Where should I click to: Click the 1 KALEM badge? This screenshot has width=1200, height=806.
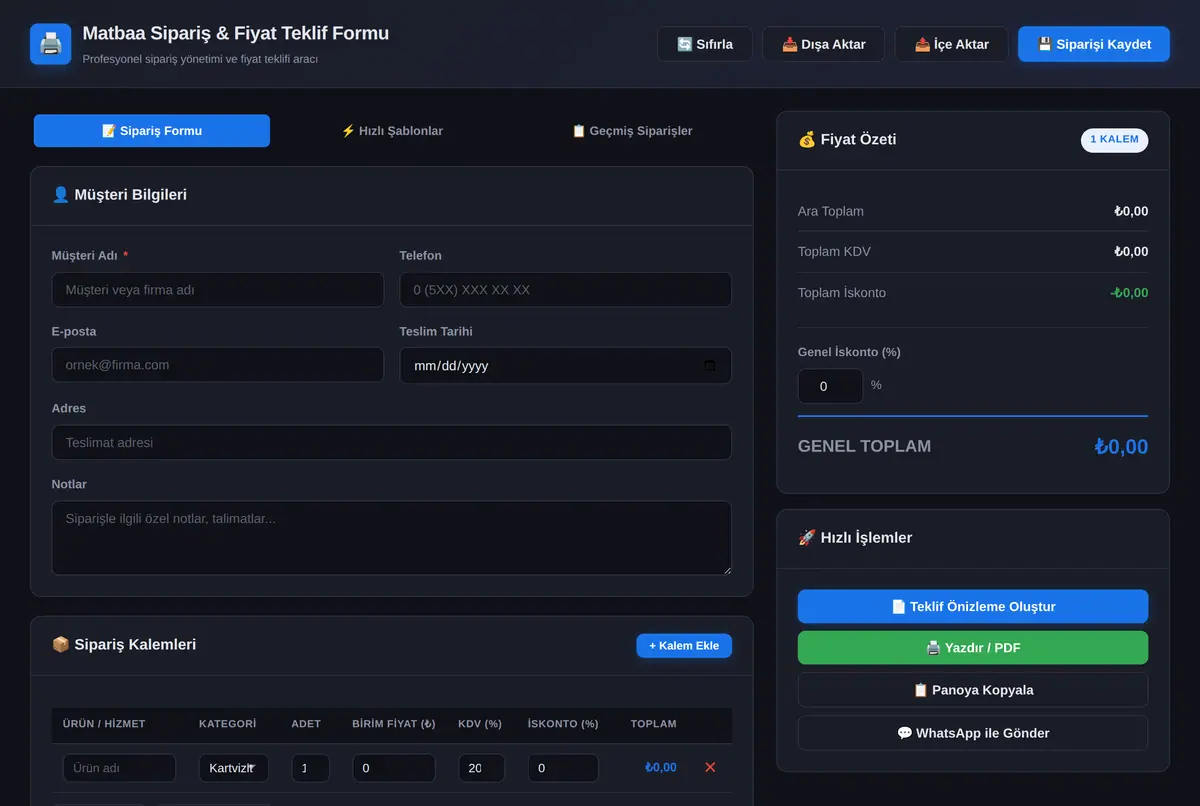tap(1114, 140)
